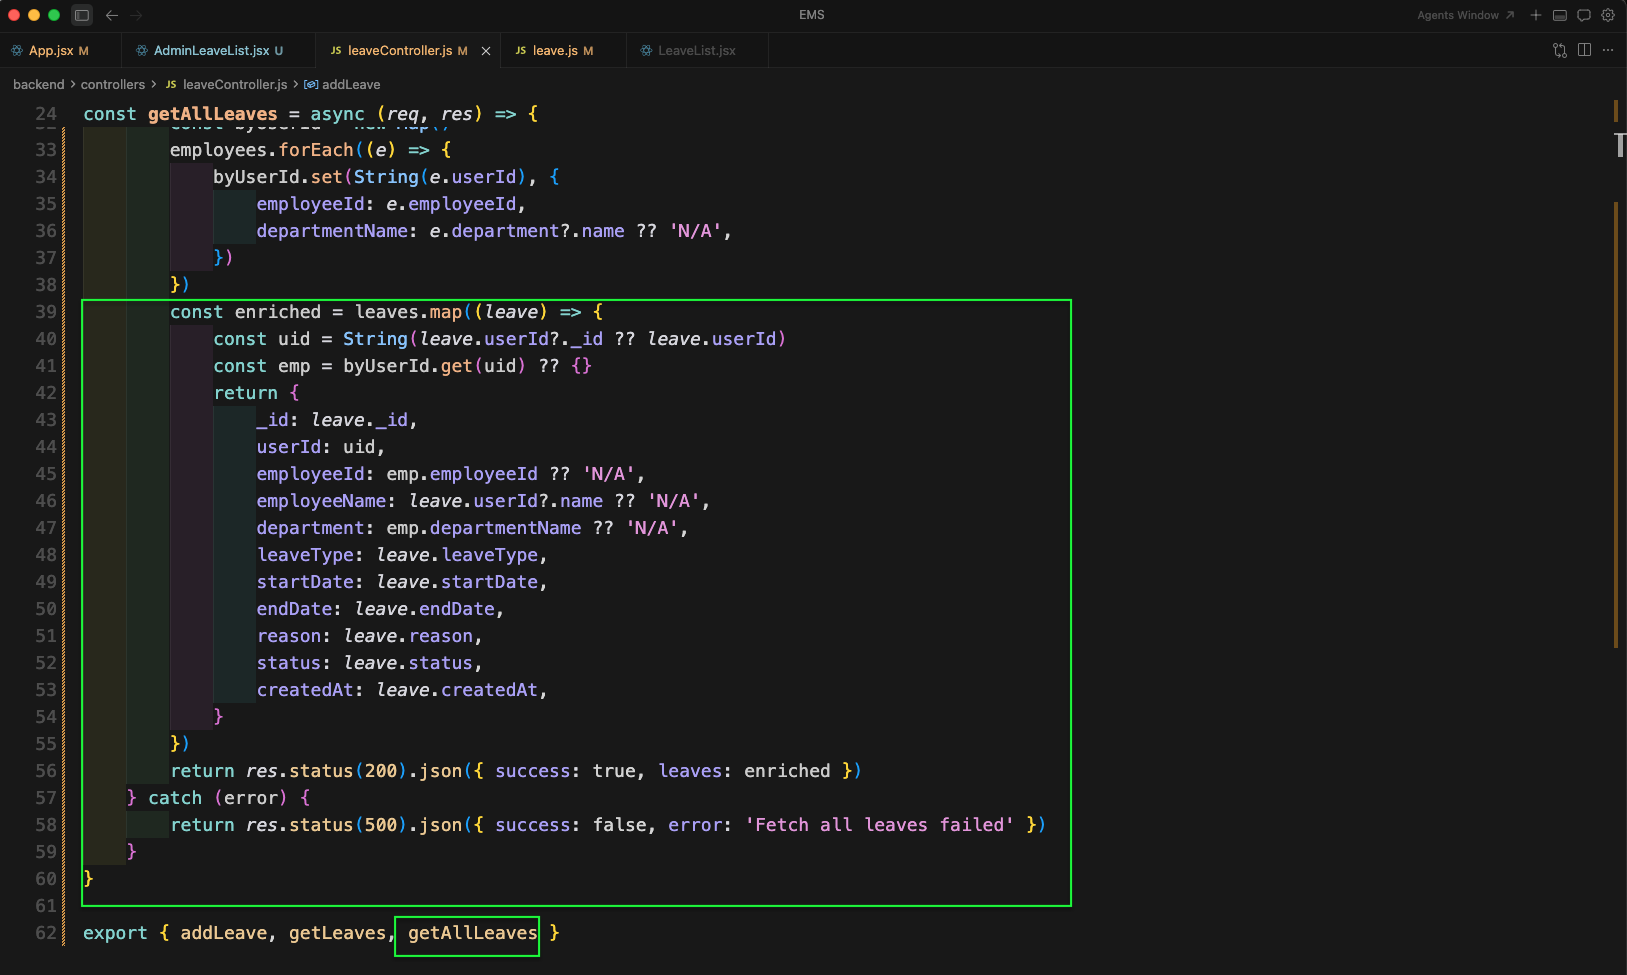The image size is (1627, 975).
Task: Click the return keyword on line 42
Action: pyautogui.click(x=246, y=393)
